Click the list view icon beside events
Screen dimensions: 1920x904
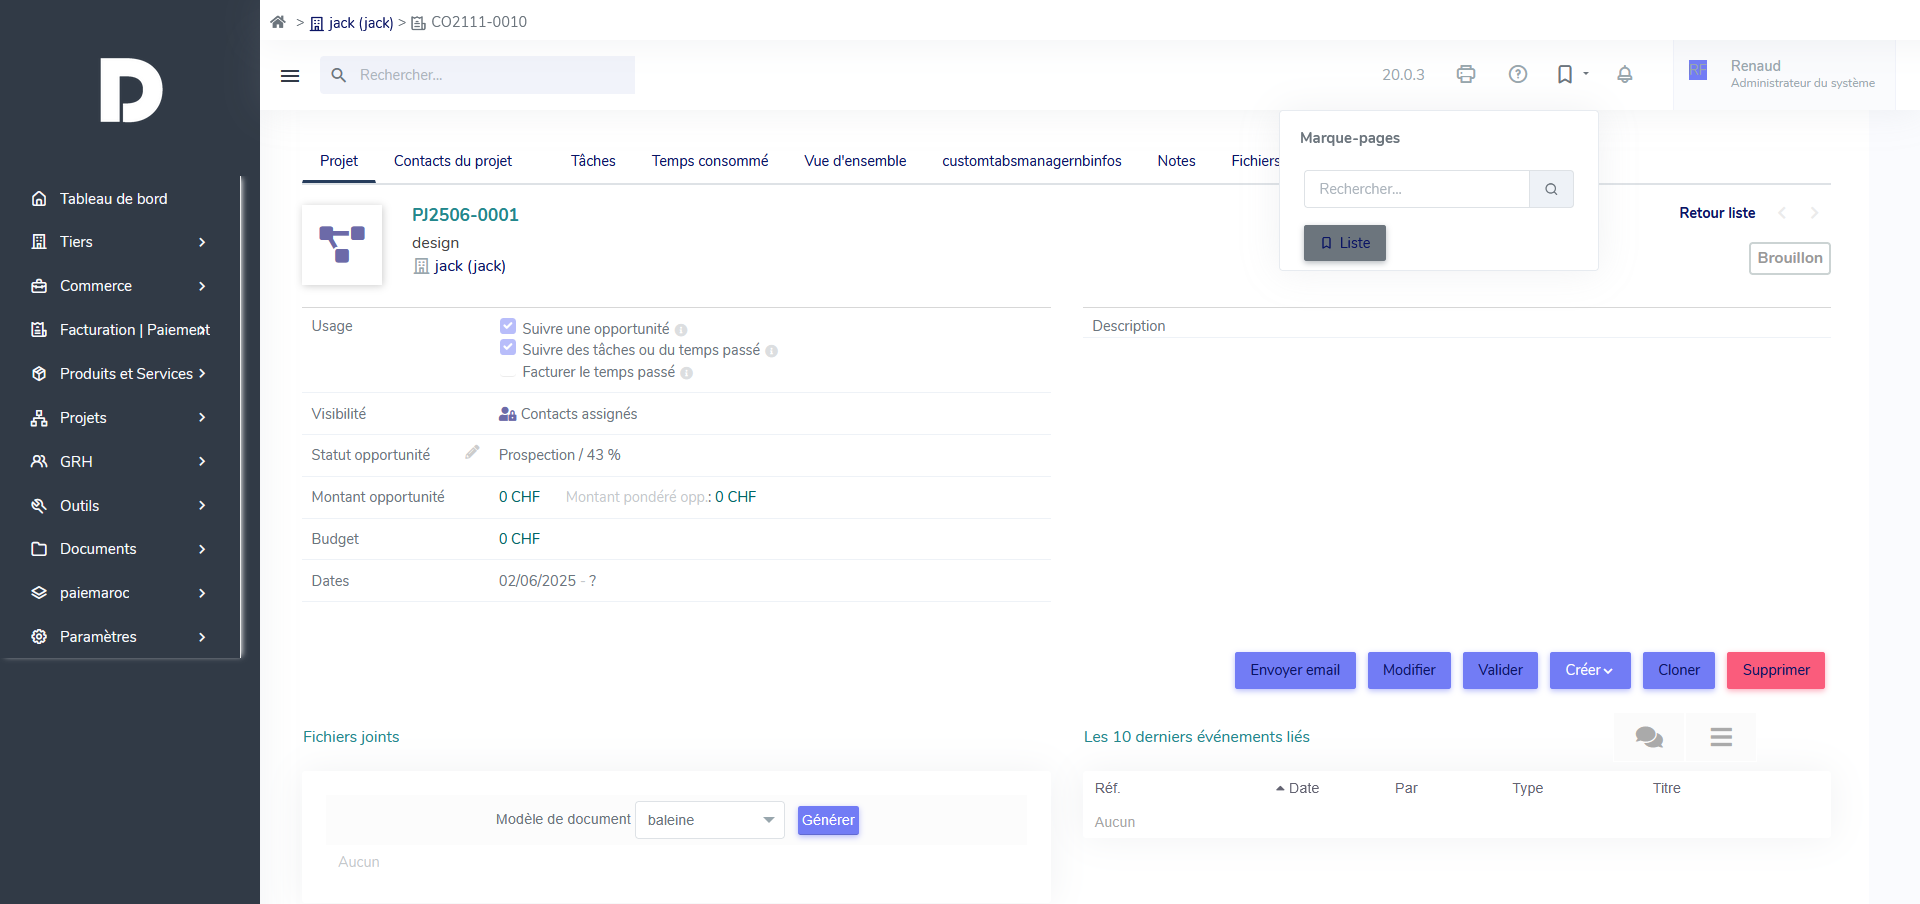pyautogui.click(x=1721, y=737)
